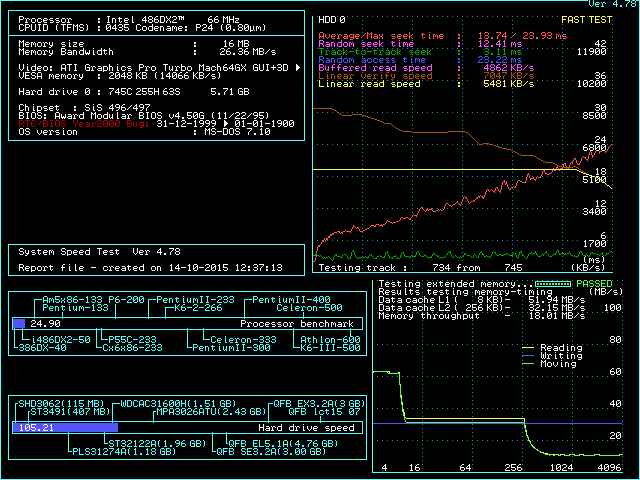Click the Data cache L1 8 KB row
This screenshot has width=640, height=480.
(482, 300)
